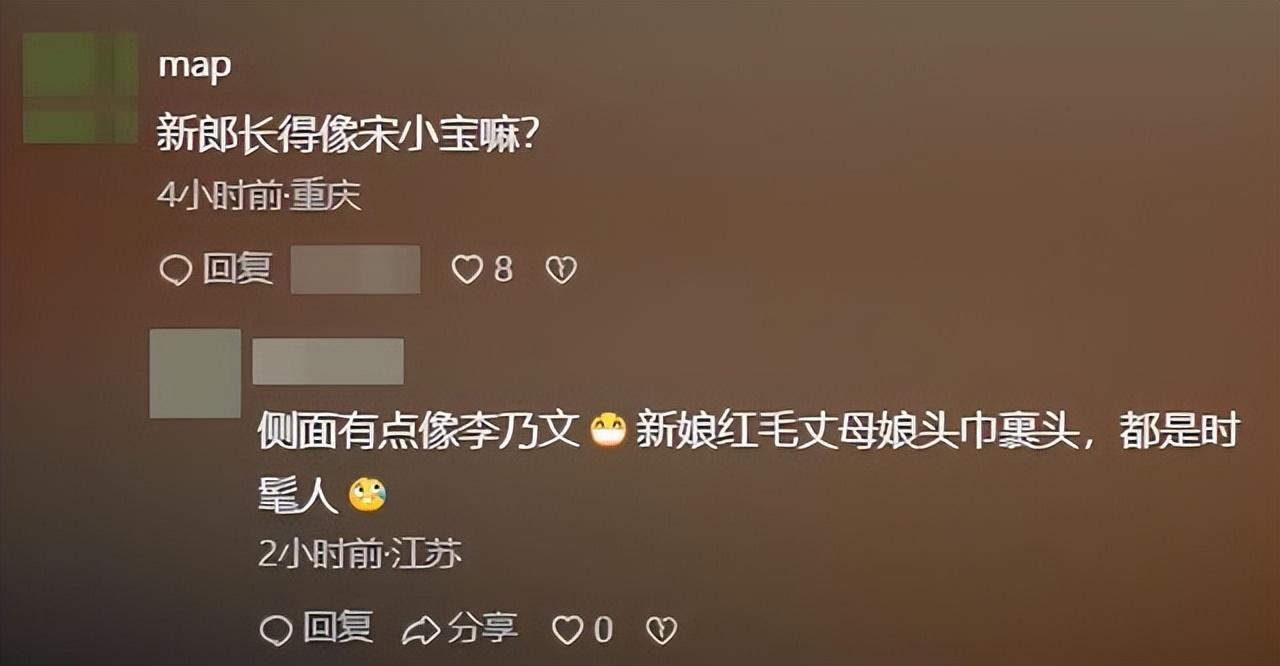Viewport: 1280px width, 666px height.
Task: Click map's green blurred avatar
Action: (x=80, y=87)
